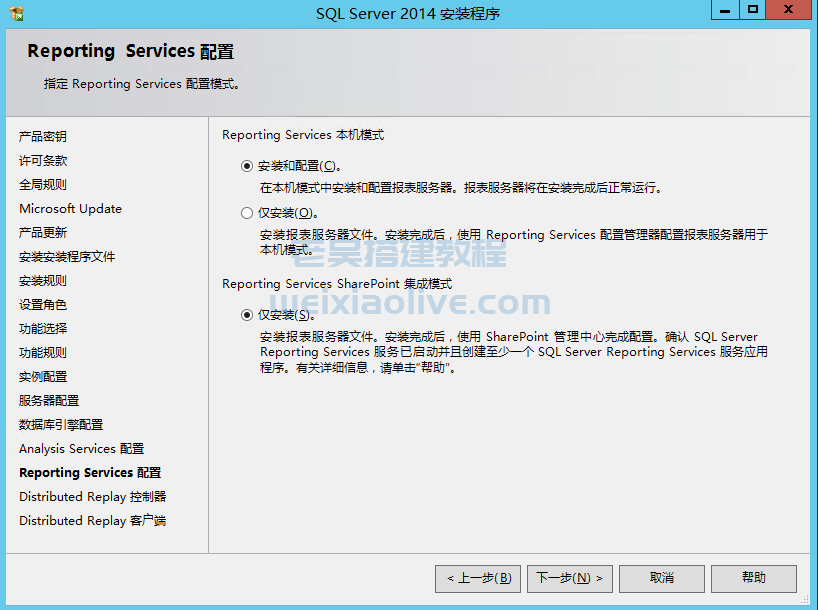Jump to 功能选择 step in sidebar

[x=43, y=329]
